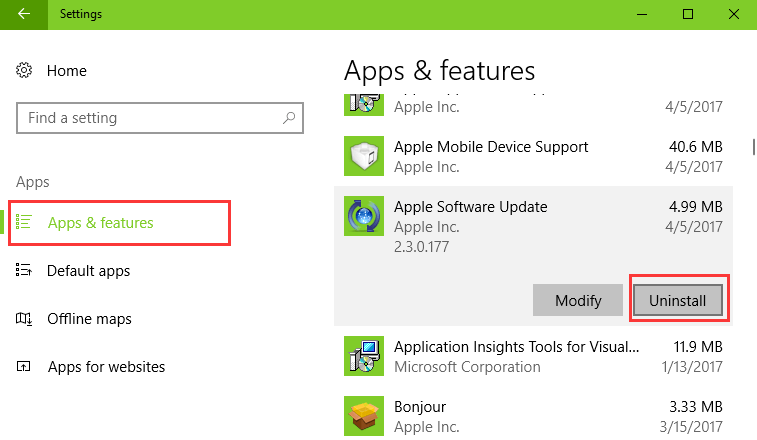Click the search magnifier icon
757x440 pixels.
point(290,118)
